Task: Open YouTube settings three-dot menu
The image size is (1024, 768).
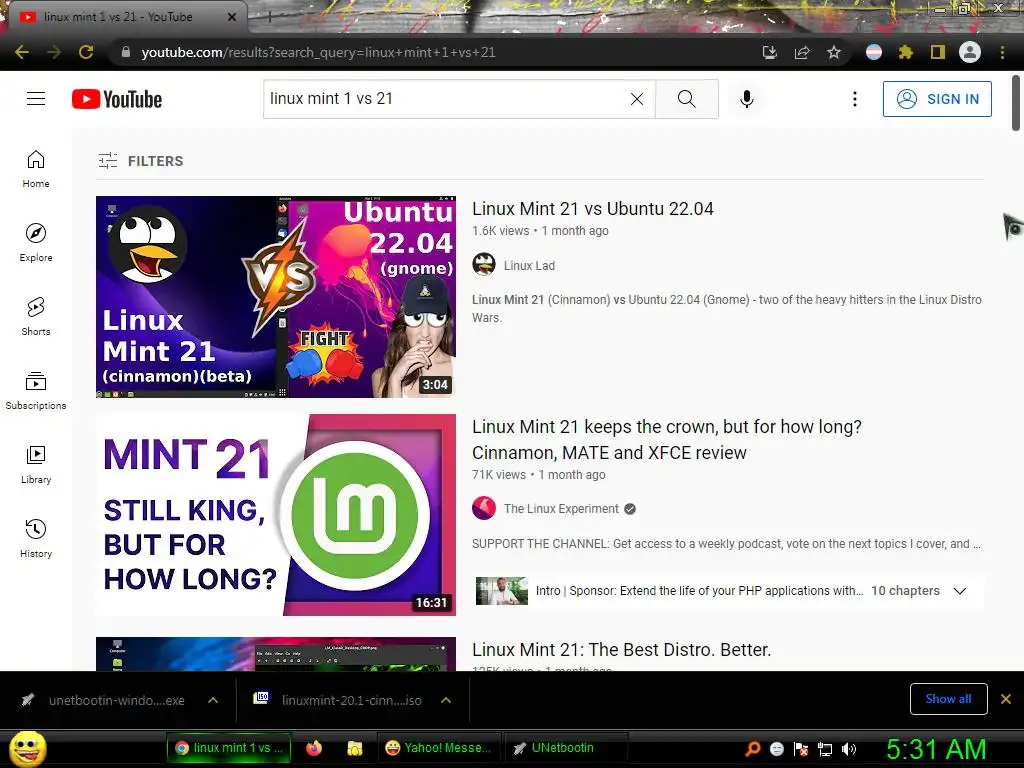Action: [854, 99]
